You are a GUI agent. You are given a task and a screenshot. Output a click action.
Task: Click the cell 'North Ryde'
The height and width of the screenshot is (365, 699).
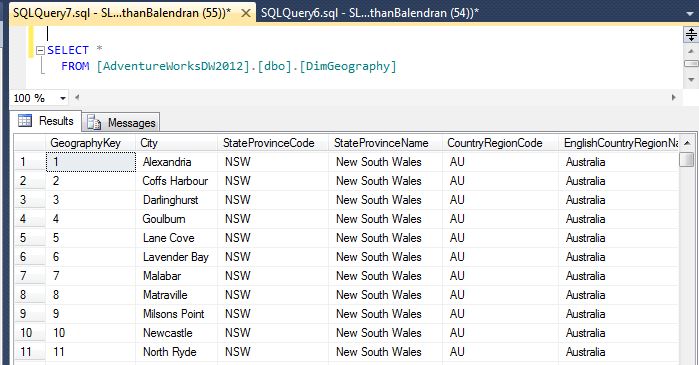[176, 352]
